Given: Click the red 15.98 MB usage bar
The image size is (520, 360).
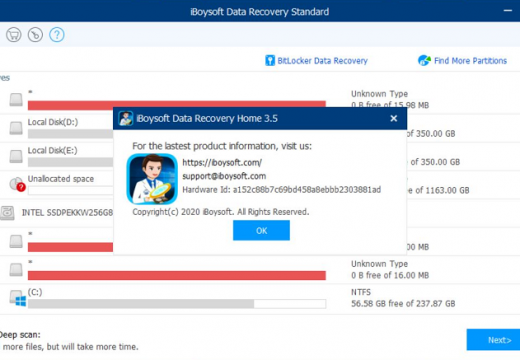Looking at the screenshot, I should tap(177, 104).
